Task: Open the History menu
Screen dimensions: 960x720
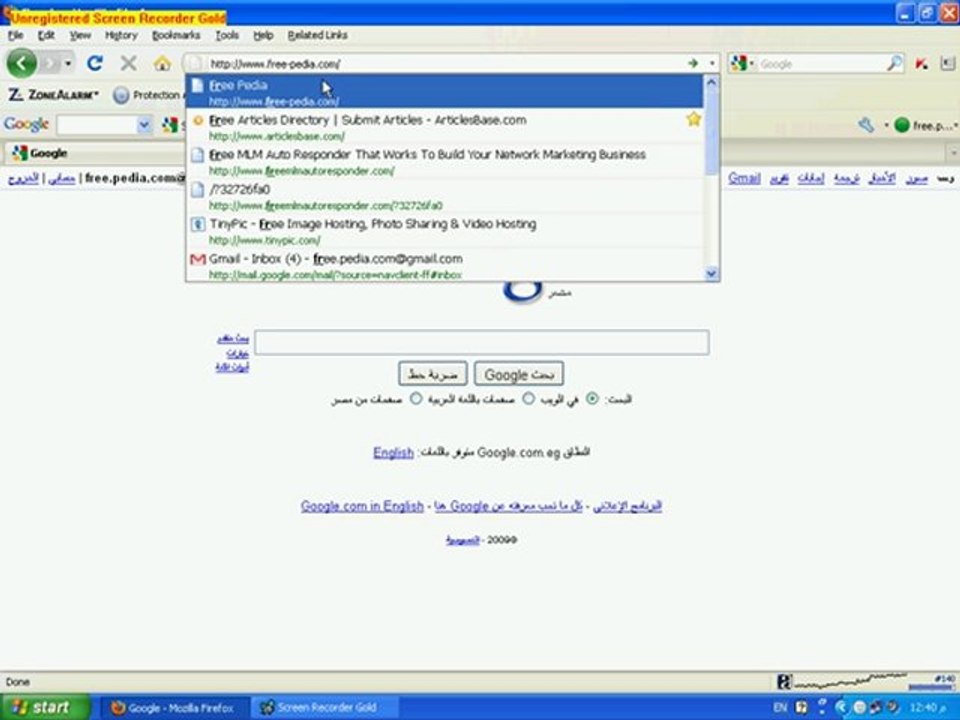Action: pyautogui.click(x=121, y=35)
